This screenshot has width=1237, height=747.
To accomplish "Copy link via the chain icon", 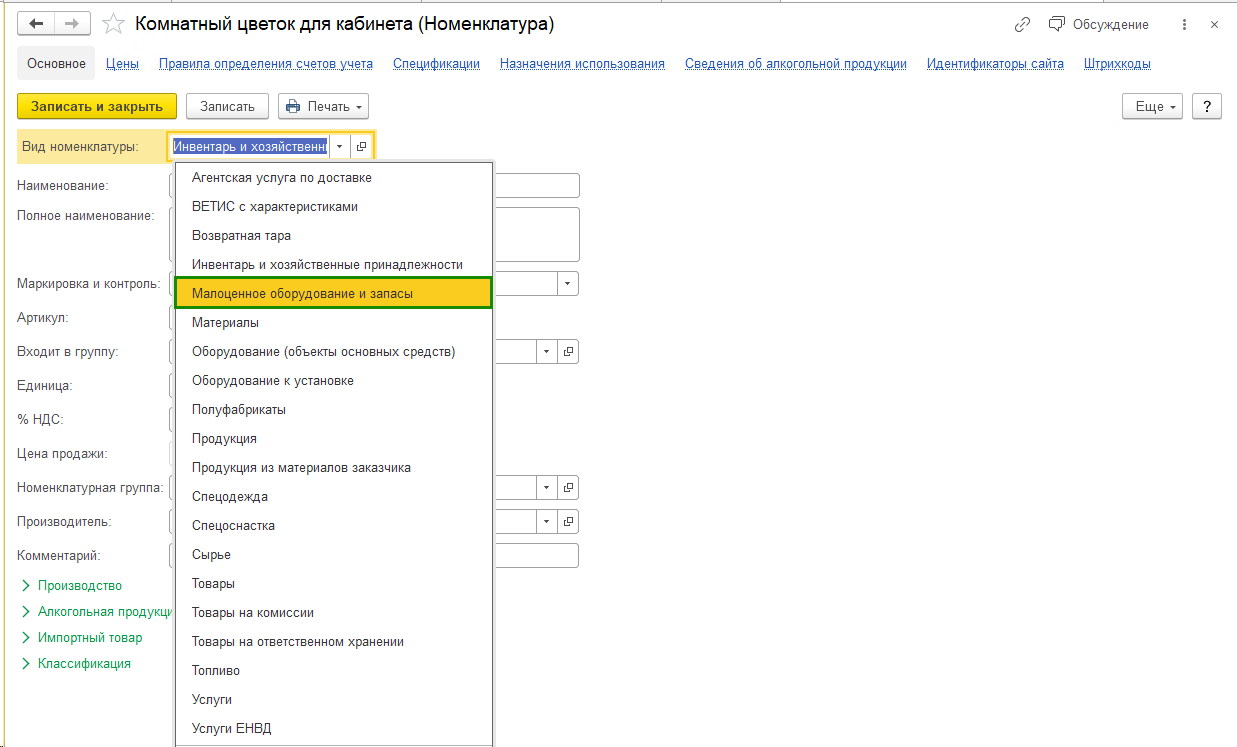I will pyautogui.click(x=1022, y=25).
